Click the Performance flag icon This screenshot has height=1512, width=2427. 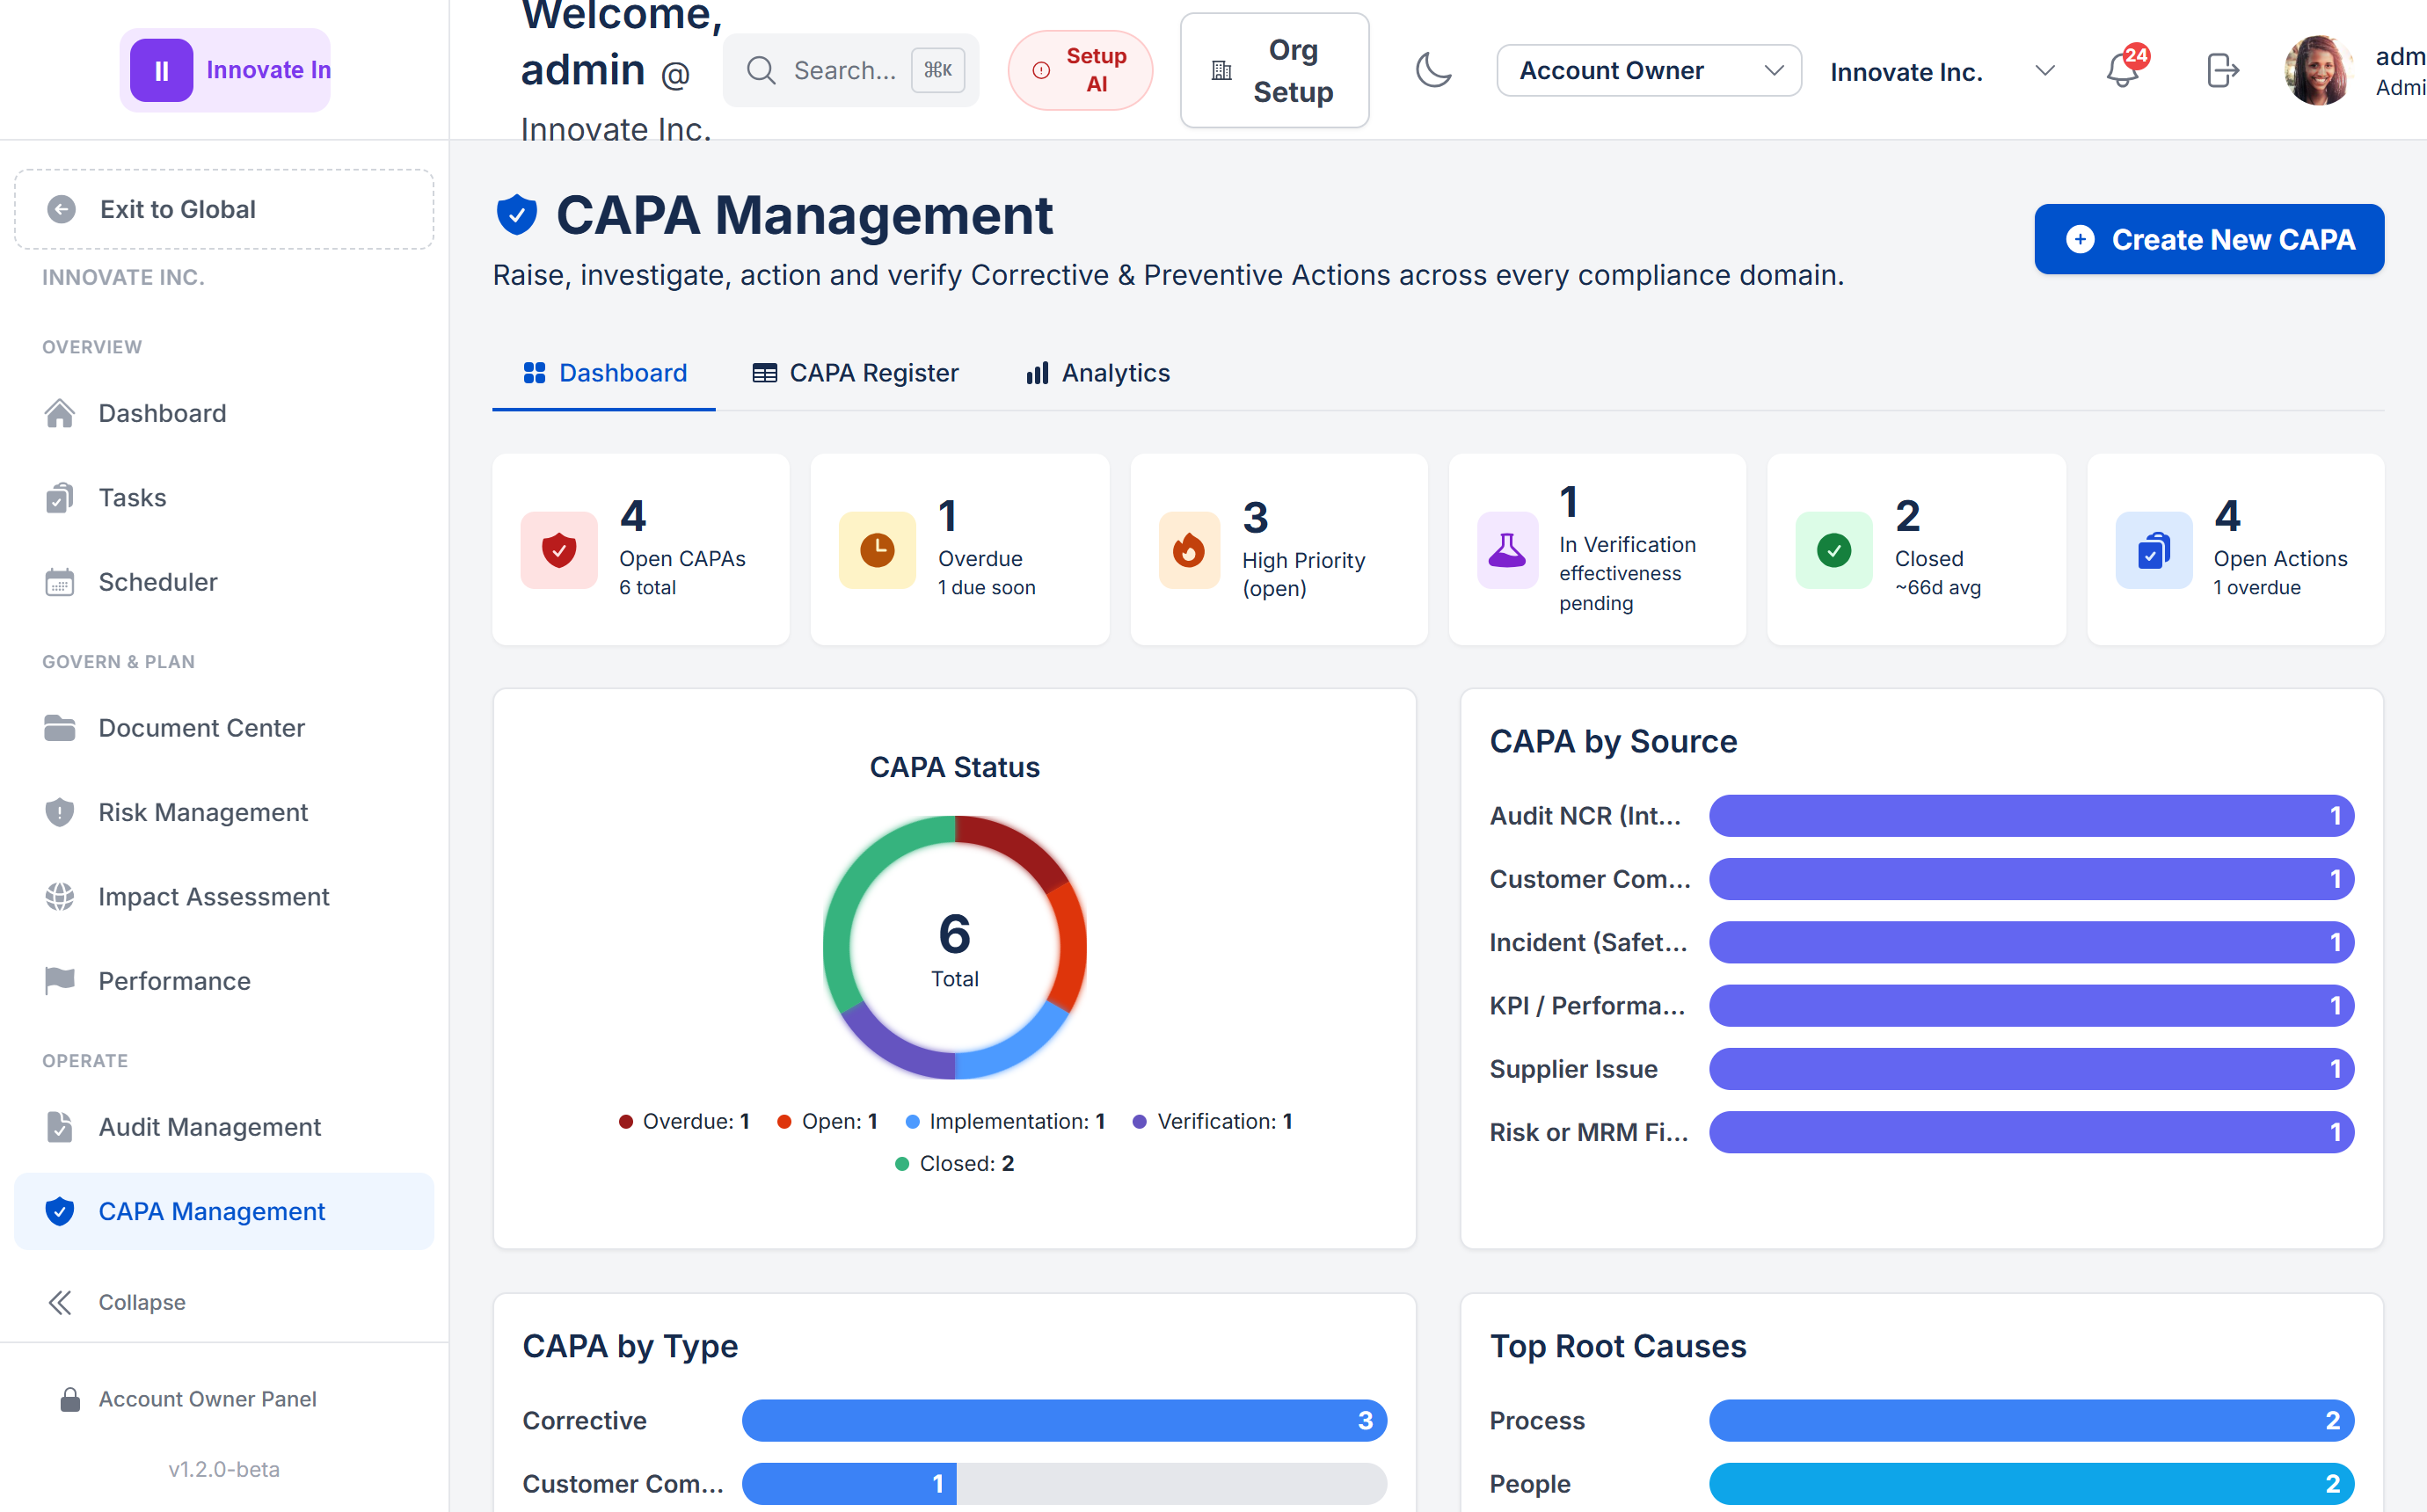pos(60,981)
